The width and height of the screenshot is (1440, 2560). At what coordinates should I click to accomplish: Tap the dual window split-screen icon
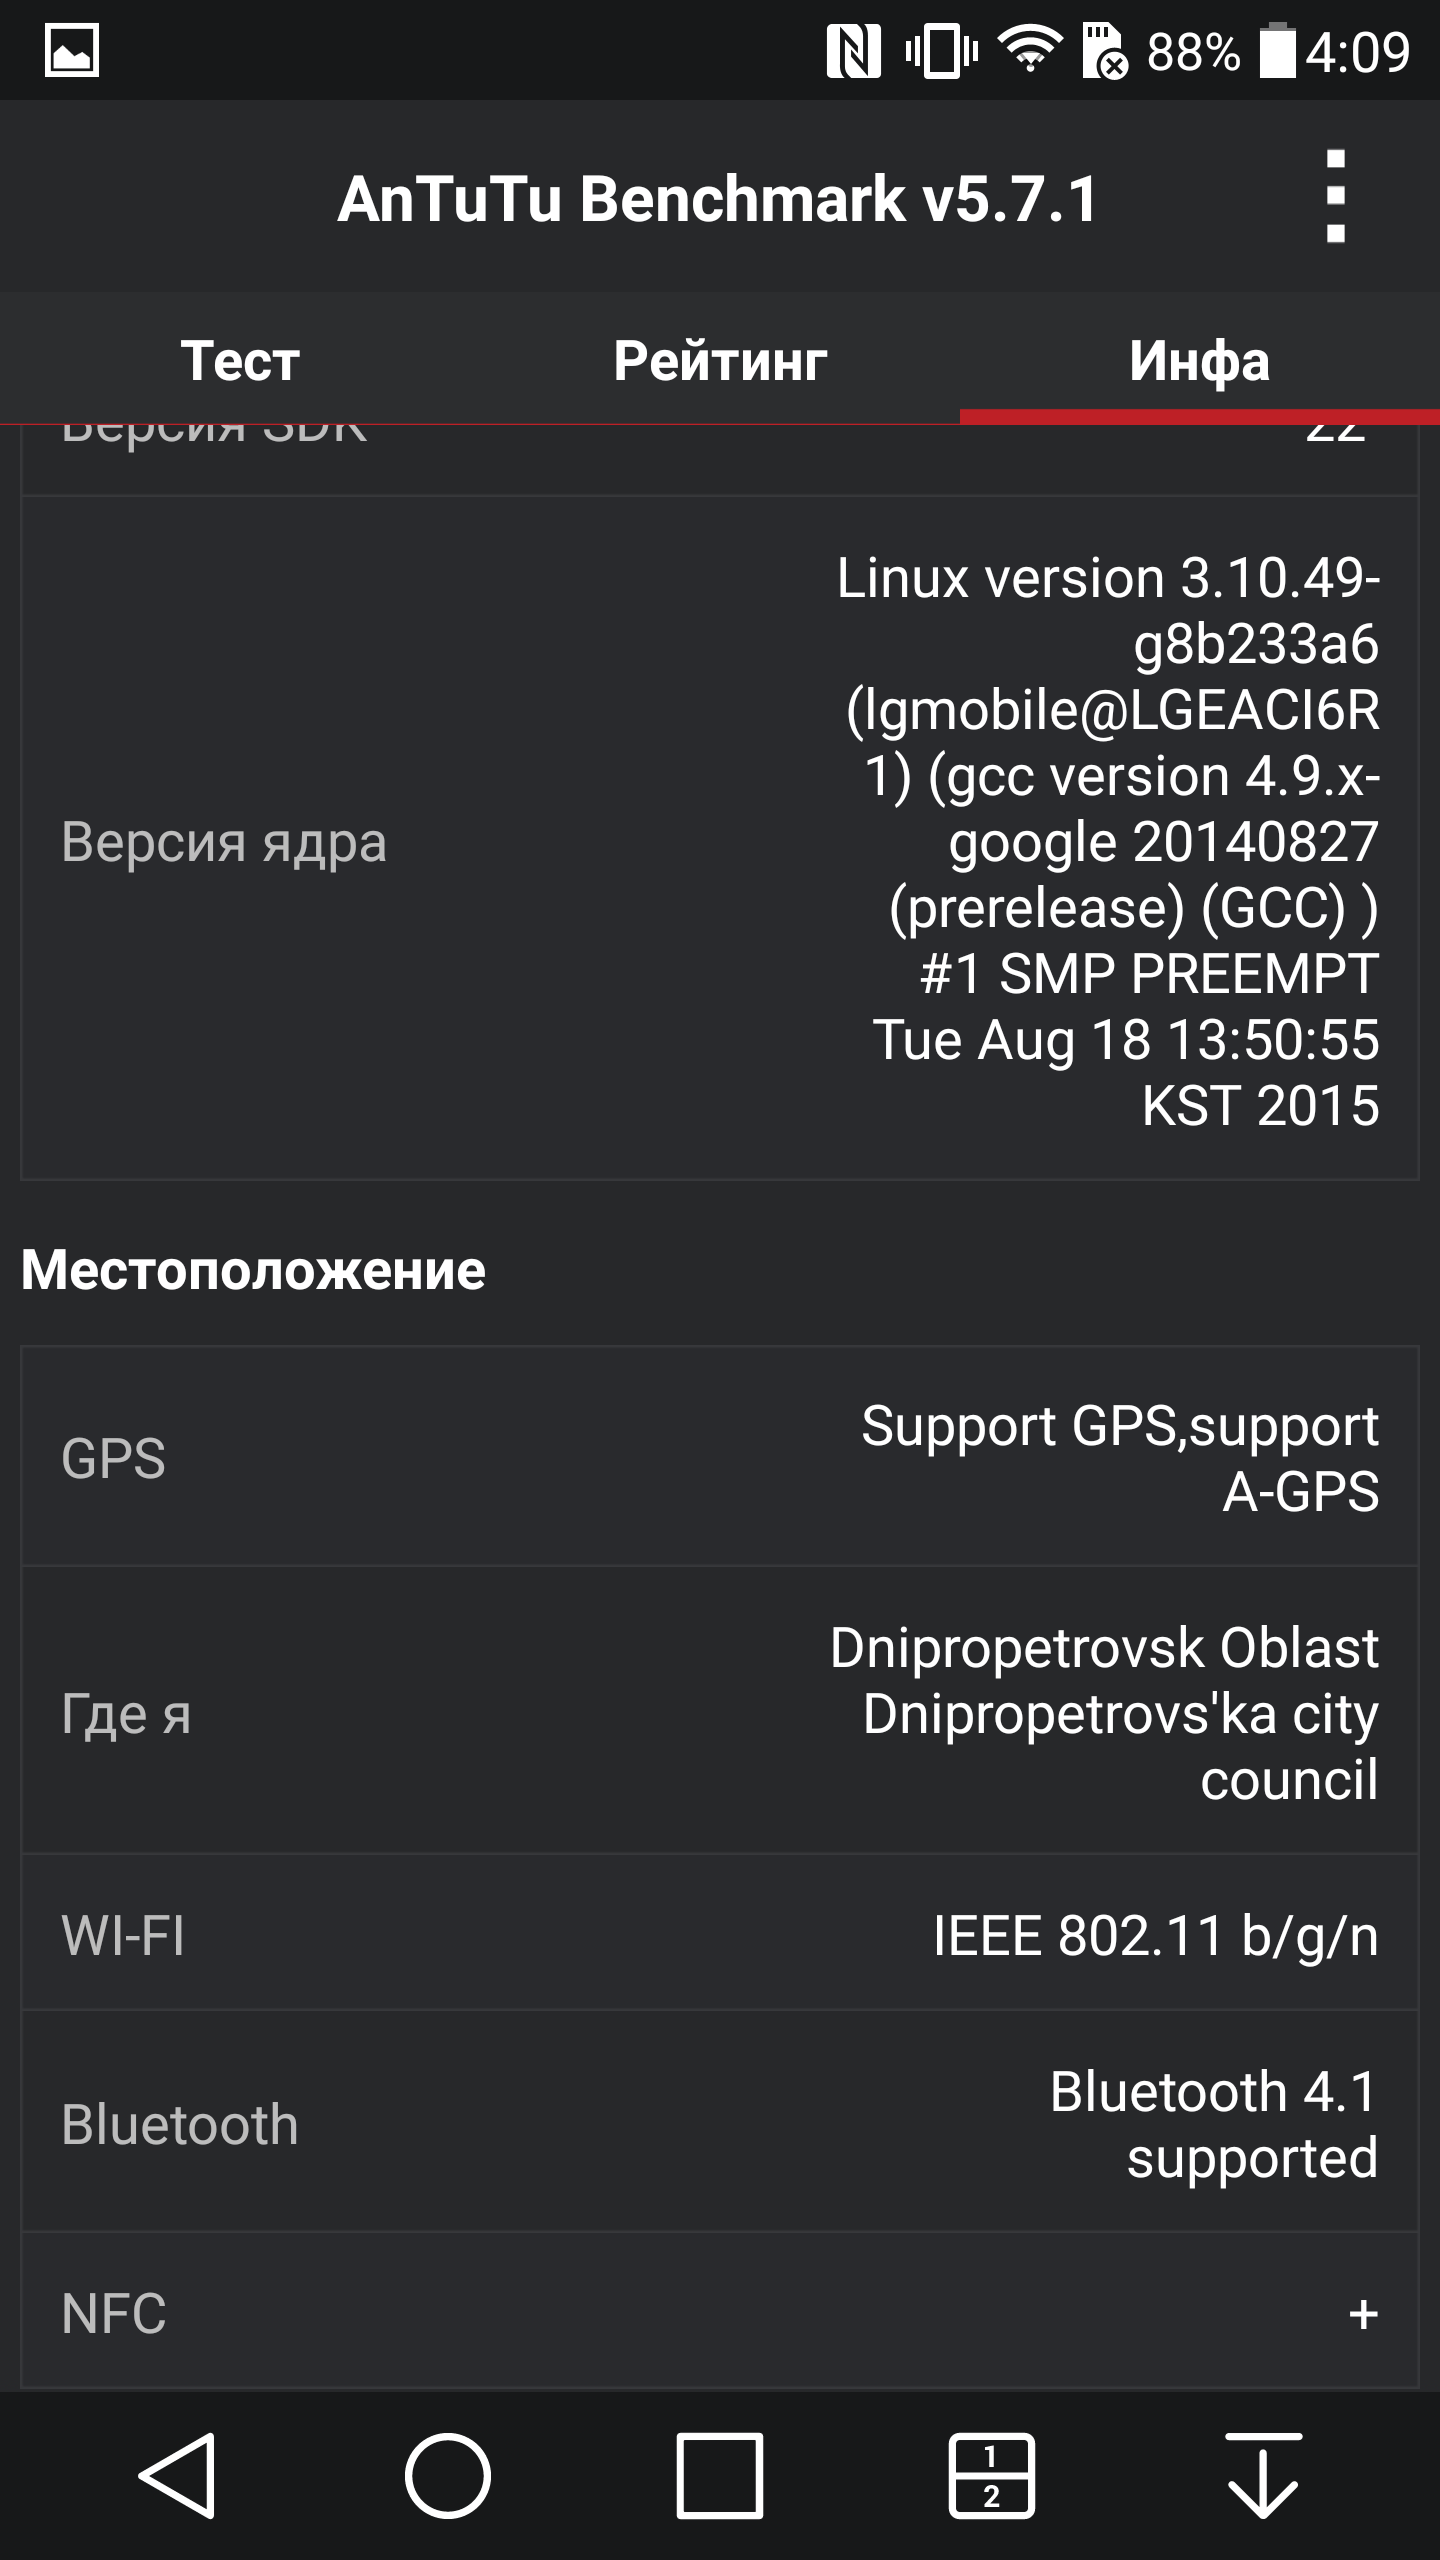coord(991,2475)
